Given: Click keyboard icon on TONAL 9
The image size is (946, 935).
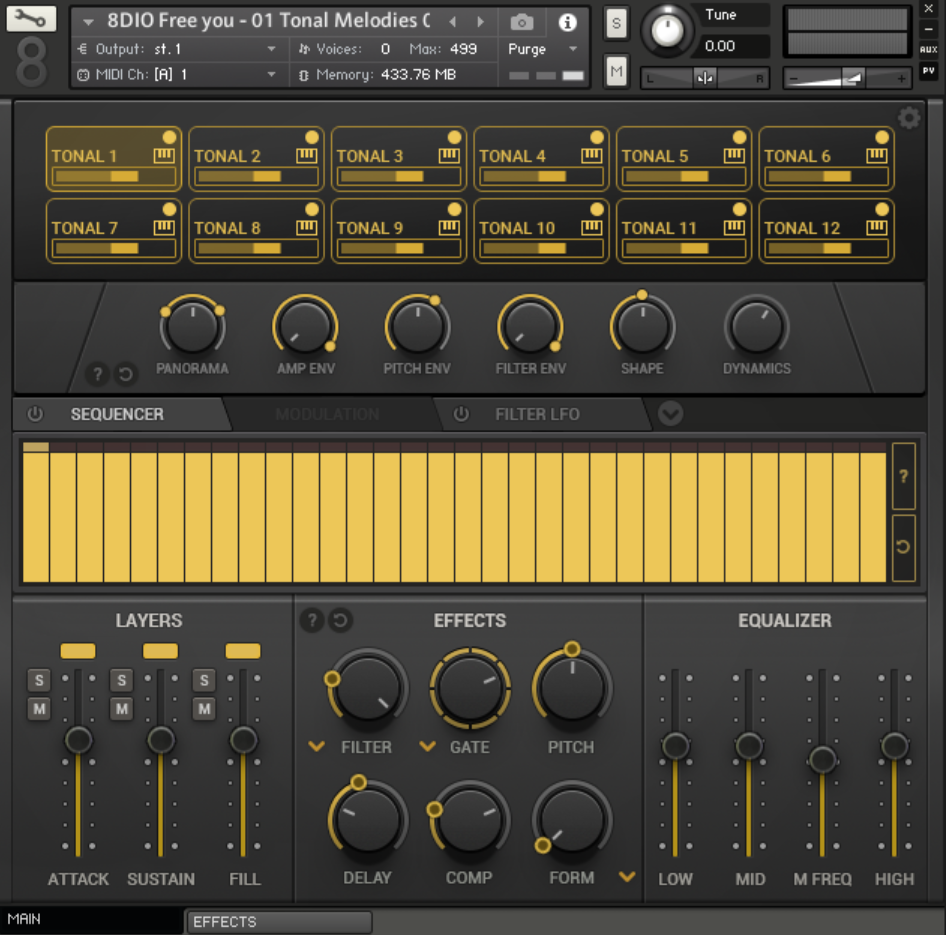Looking at the screenshot, I should click(x=449, y=228).
